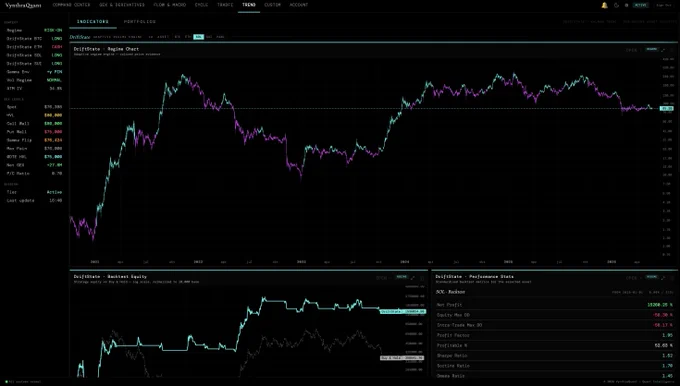Select the ETH asset button
The width and height of the screenshot is (680, 386).
coord(188,37)
